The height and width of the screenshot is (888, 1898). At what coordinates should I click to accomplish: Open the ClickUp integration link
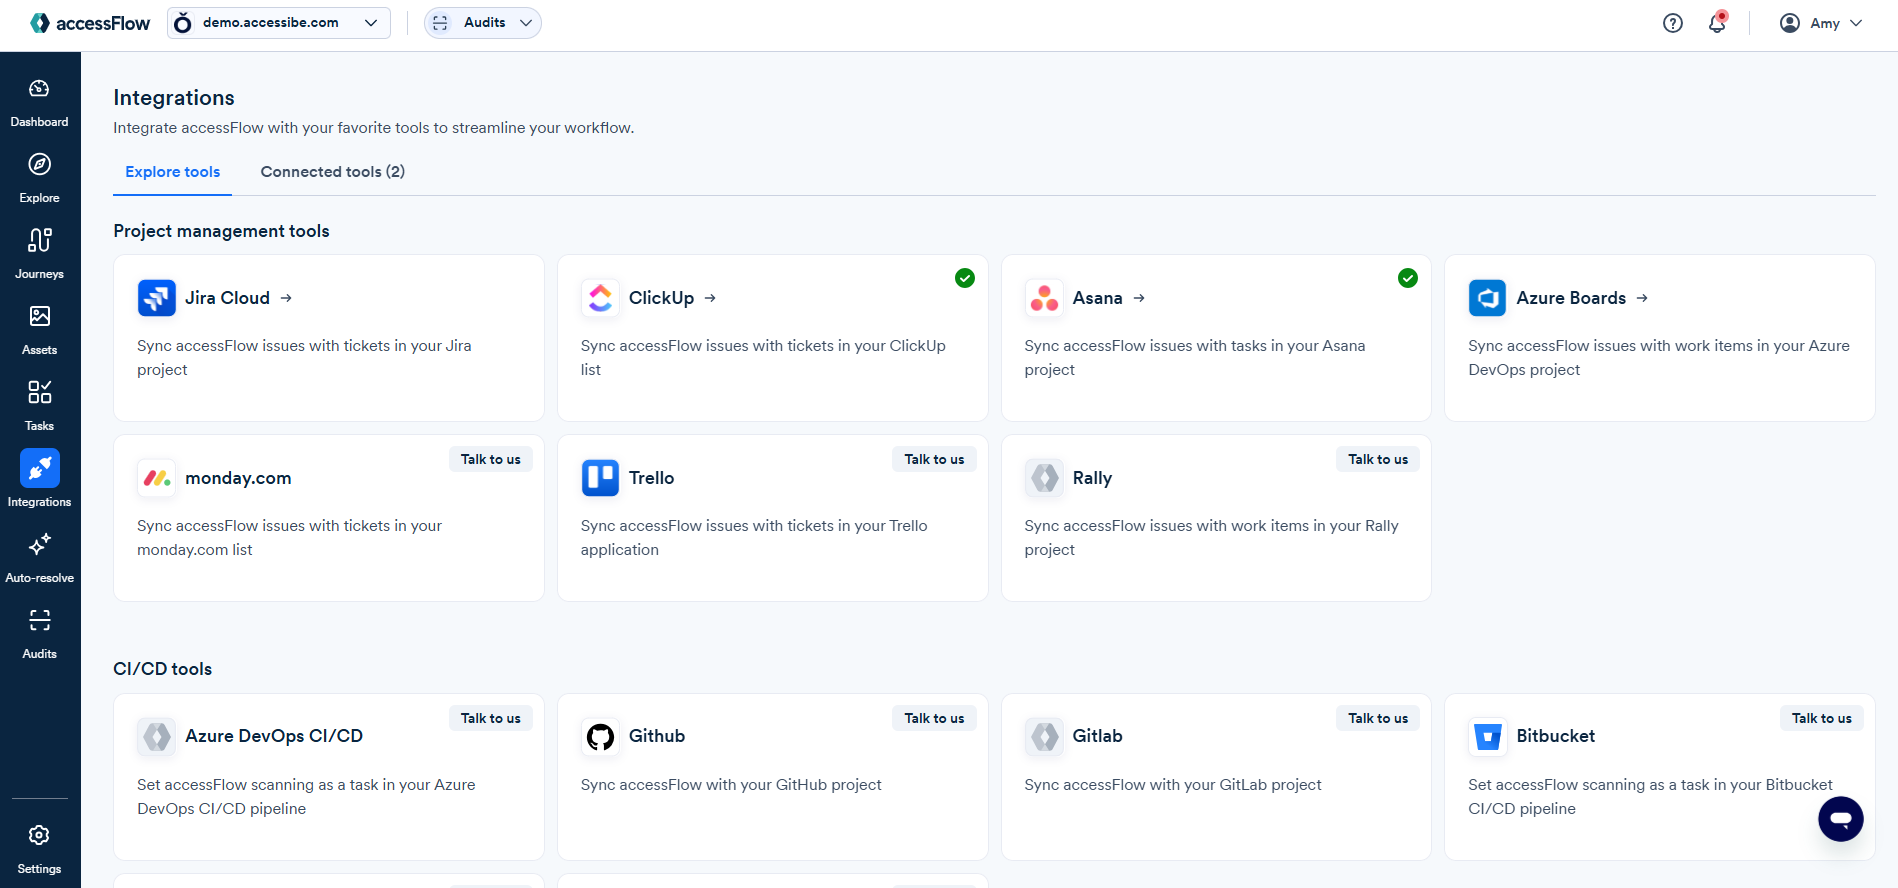tap(673, 298)
